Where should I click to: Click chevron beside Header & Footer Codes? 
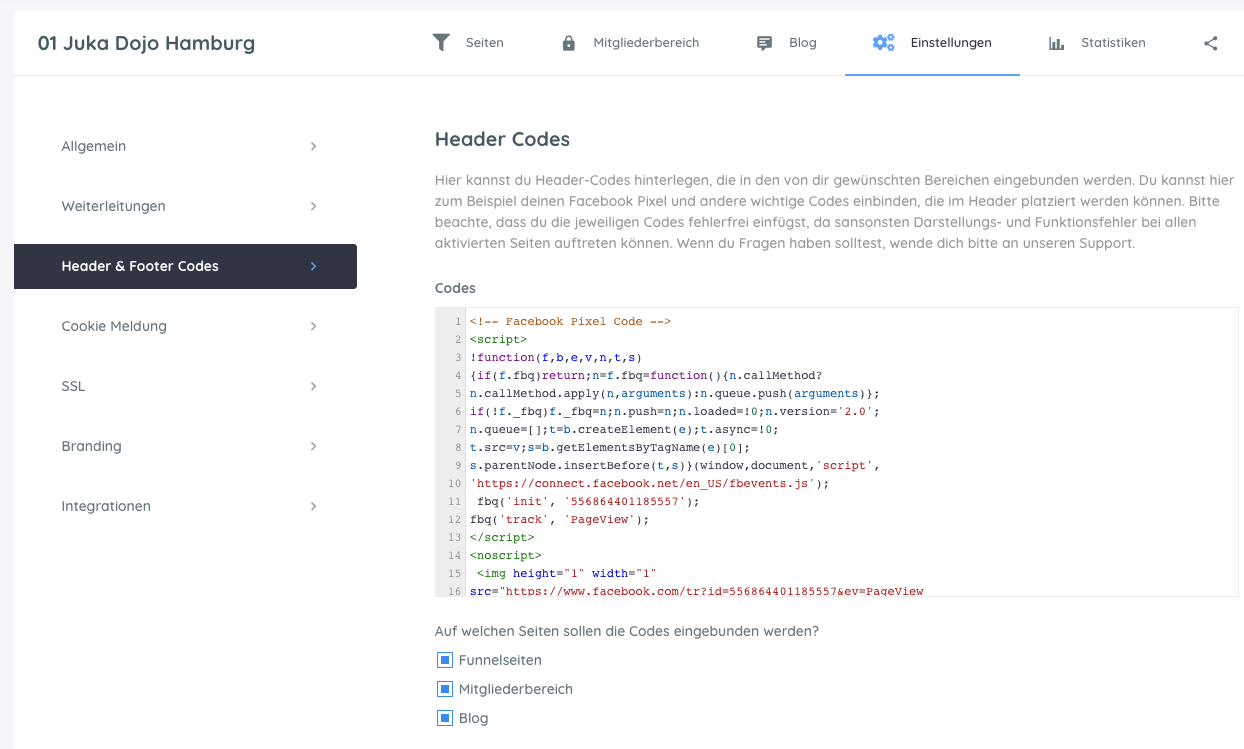point(313,266)
